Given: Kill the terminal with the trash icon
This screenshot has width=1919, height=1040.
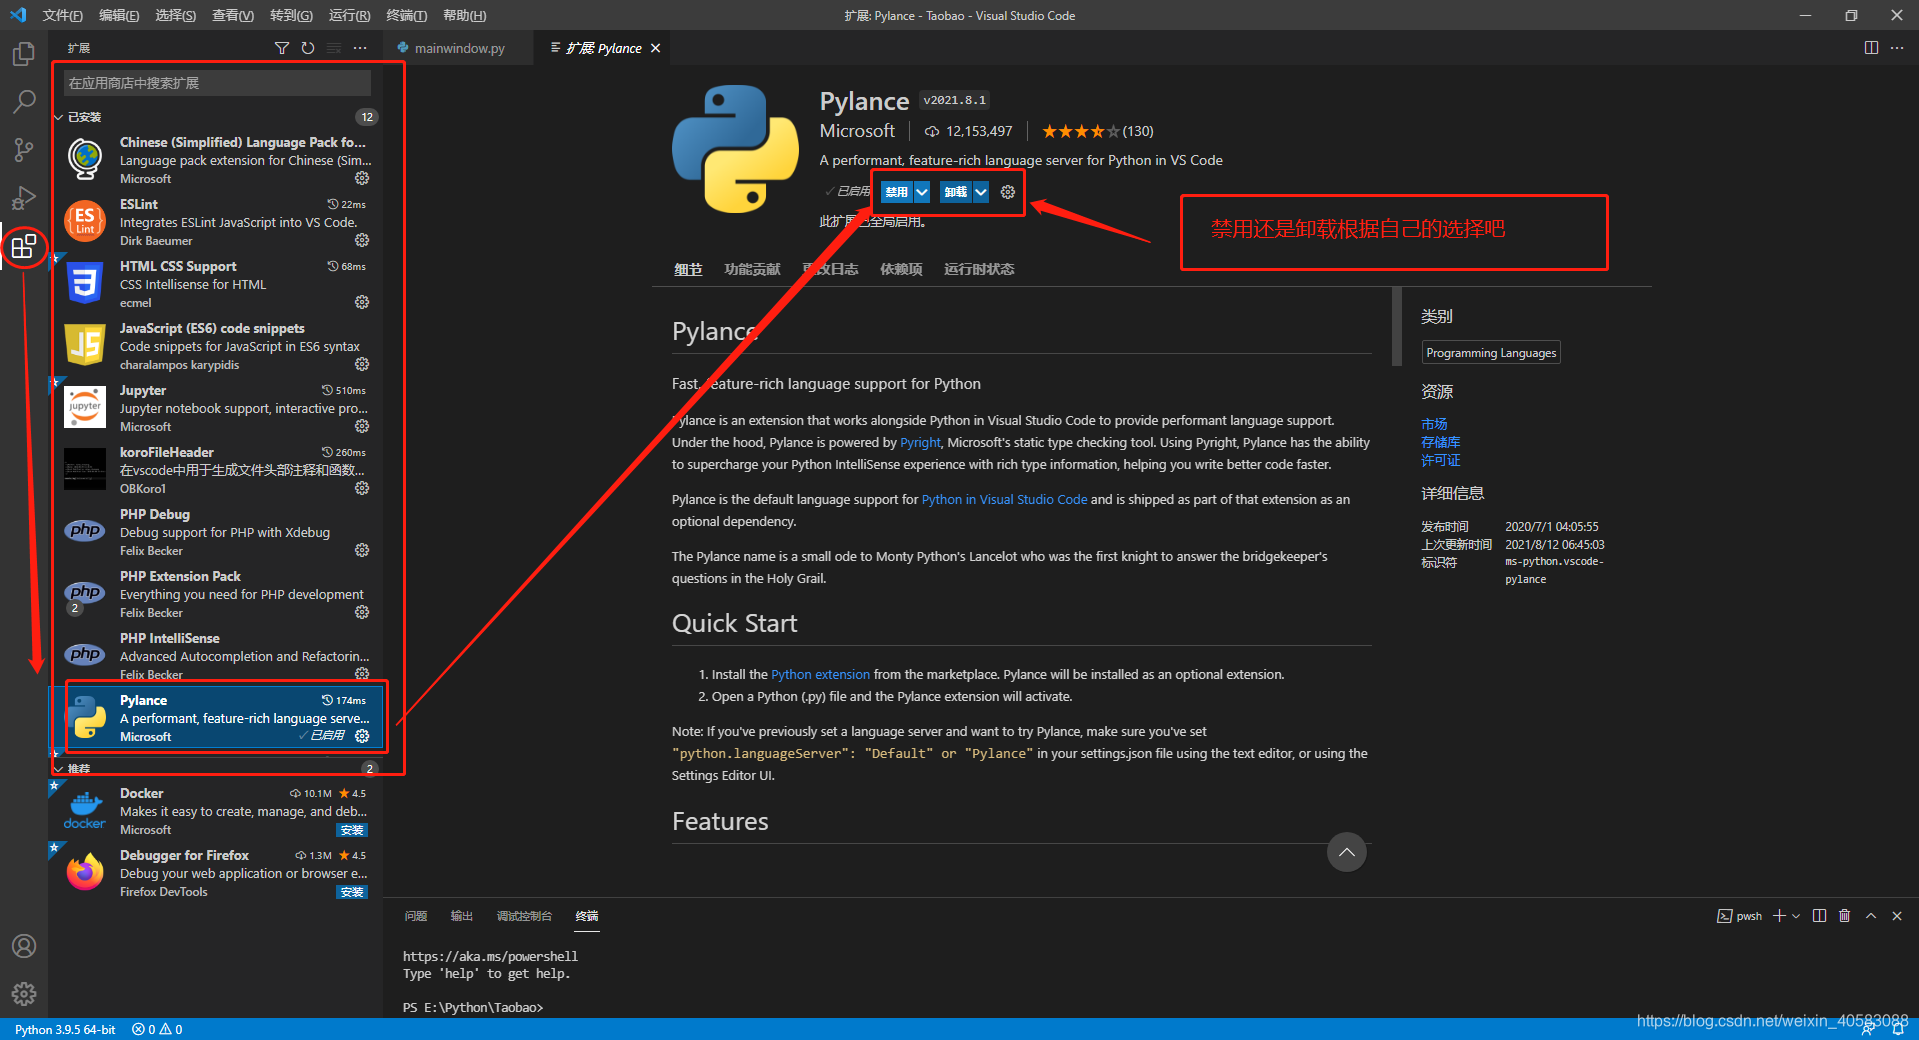Looking at the screenshot, I should pyautogui.click(x=1845, y=915).
